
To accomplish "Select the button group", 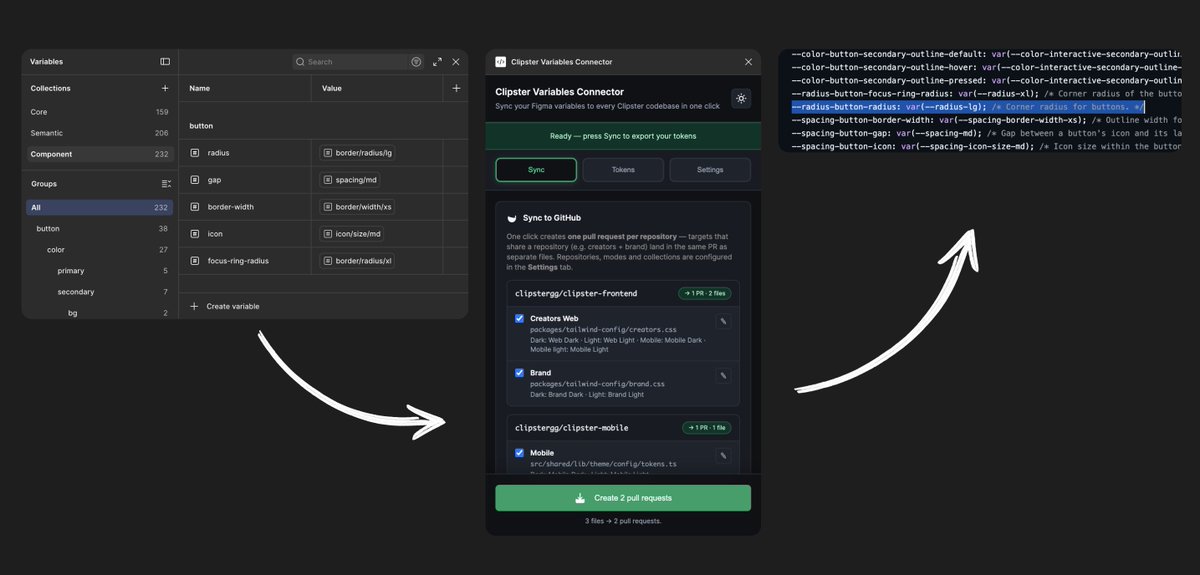I will point(99,228).
